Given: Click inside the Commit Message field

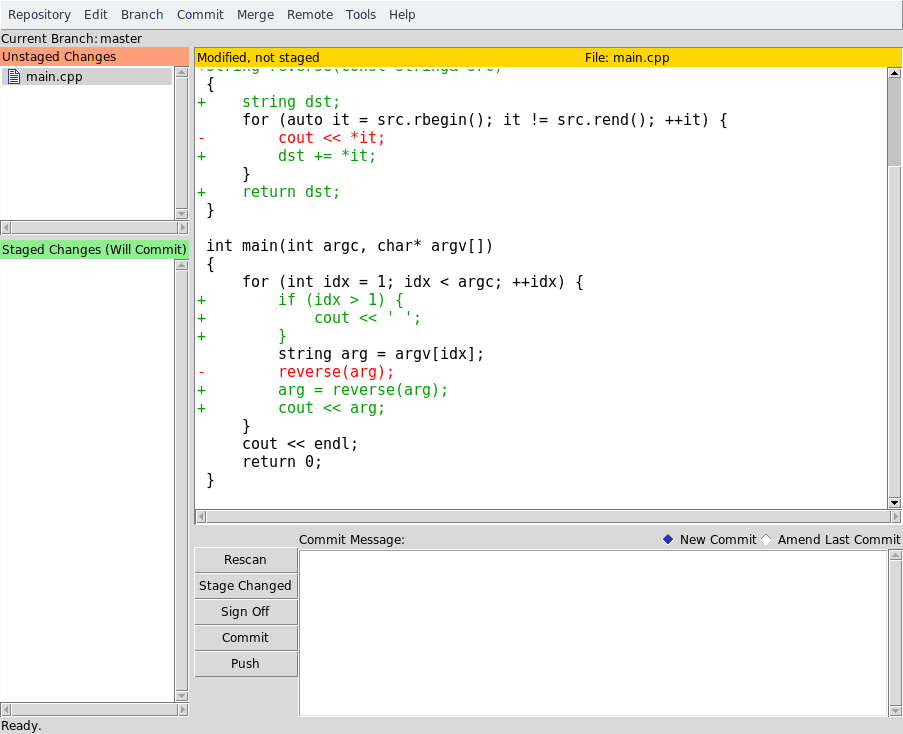Looking at the screenshot, I should point(590,630).
